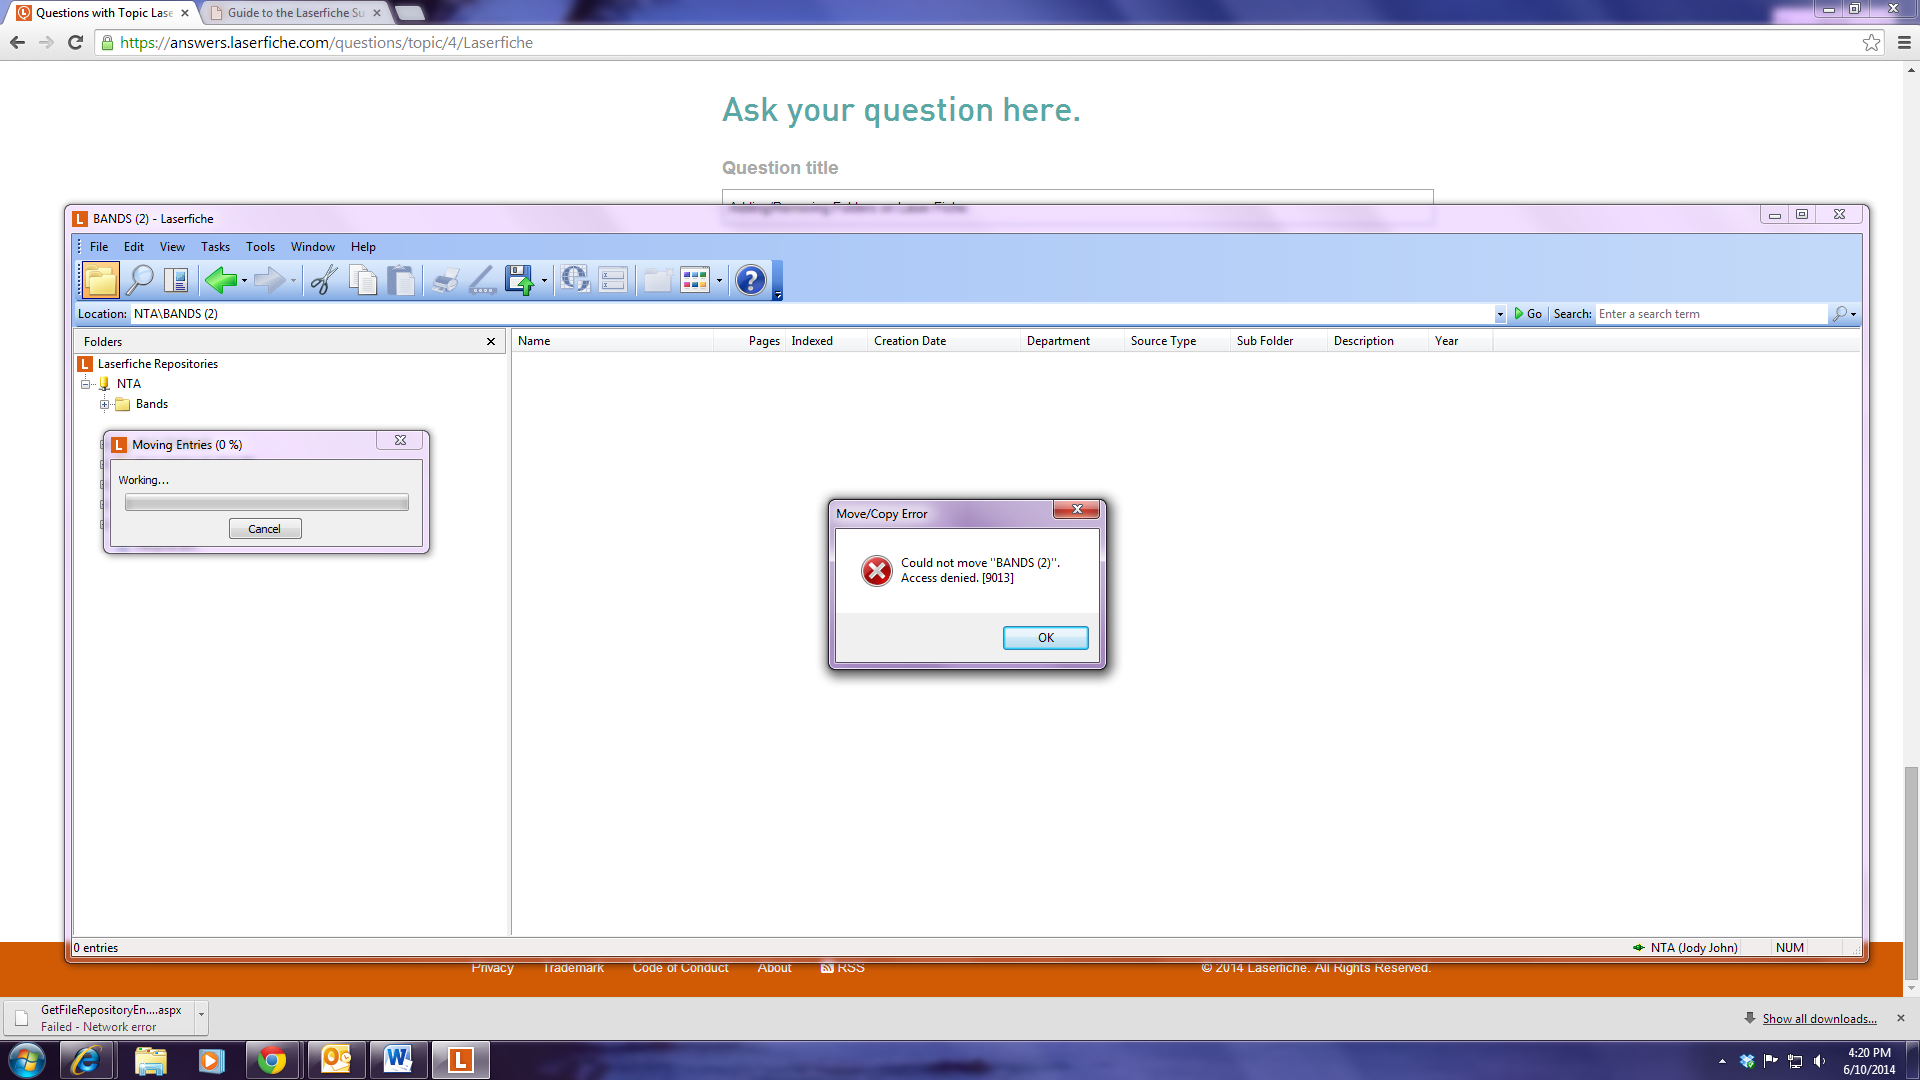Click the Moving Entries progress bar
This screenshot has height=1080, width=1920.
(266, 503)
